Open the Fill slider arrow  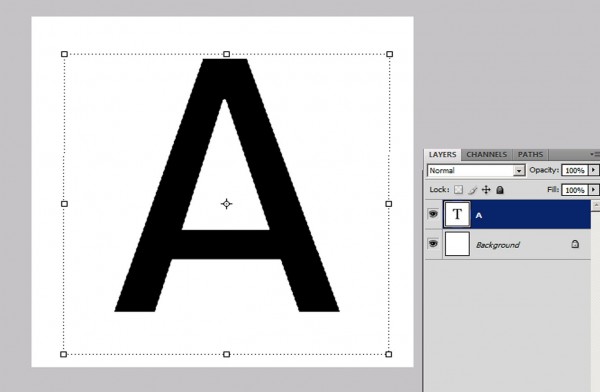click(593, 189)
